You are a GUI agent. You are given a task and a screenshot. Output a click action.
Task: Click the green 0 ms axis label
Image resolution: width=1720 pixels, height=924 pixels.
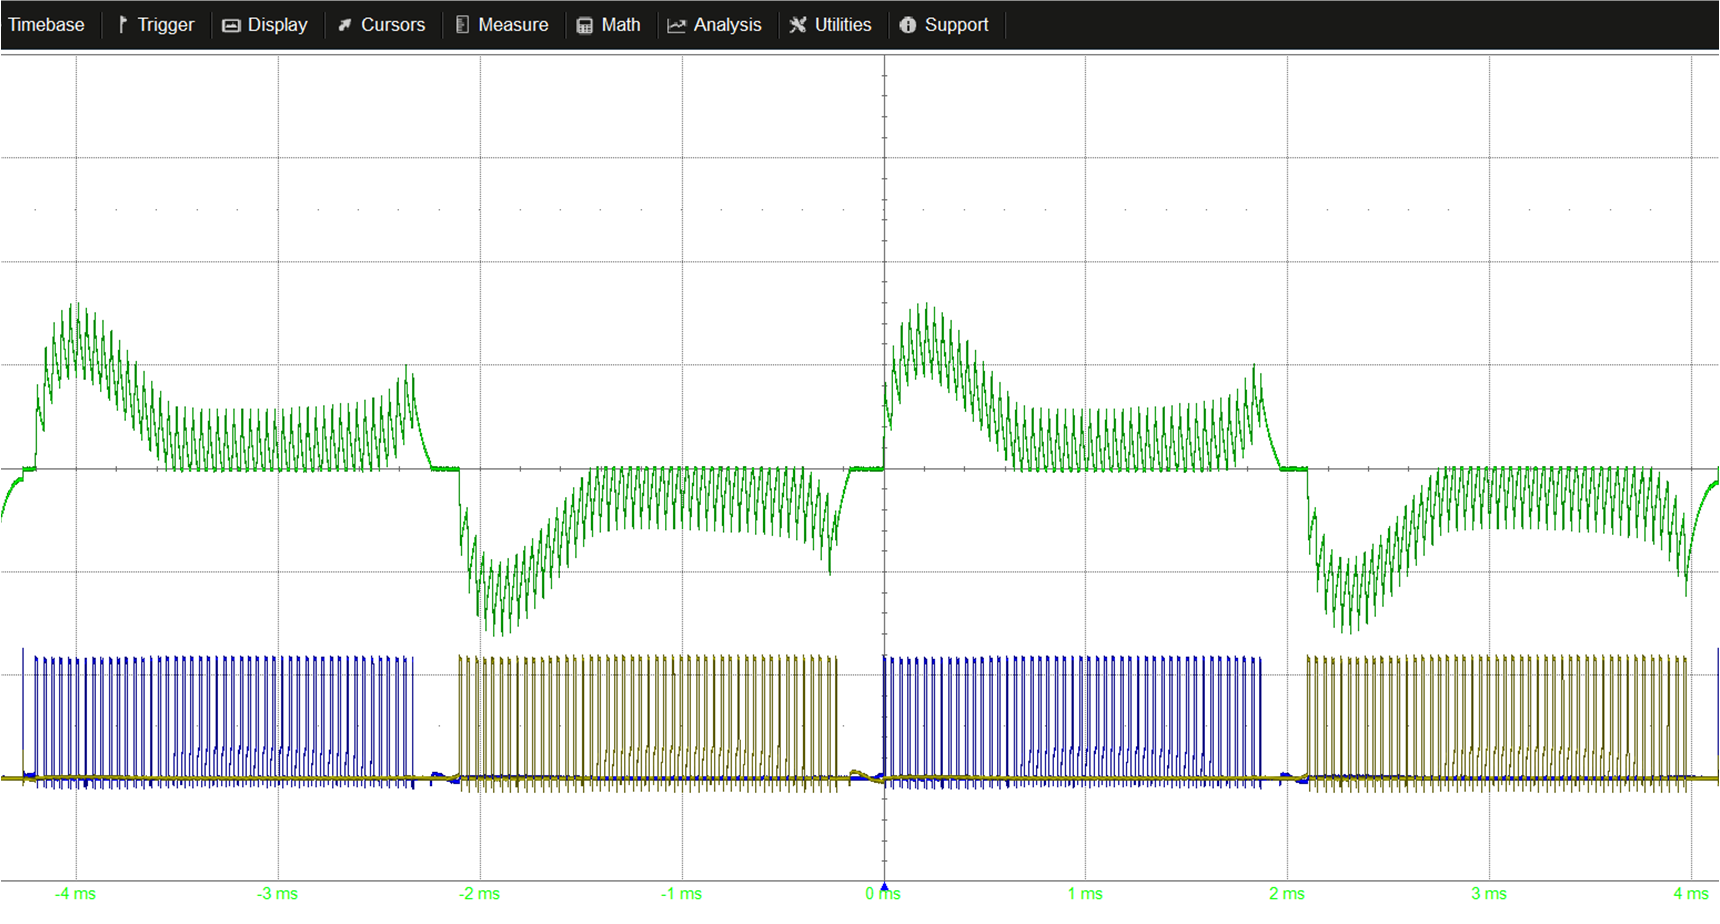[884, 894]
